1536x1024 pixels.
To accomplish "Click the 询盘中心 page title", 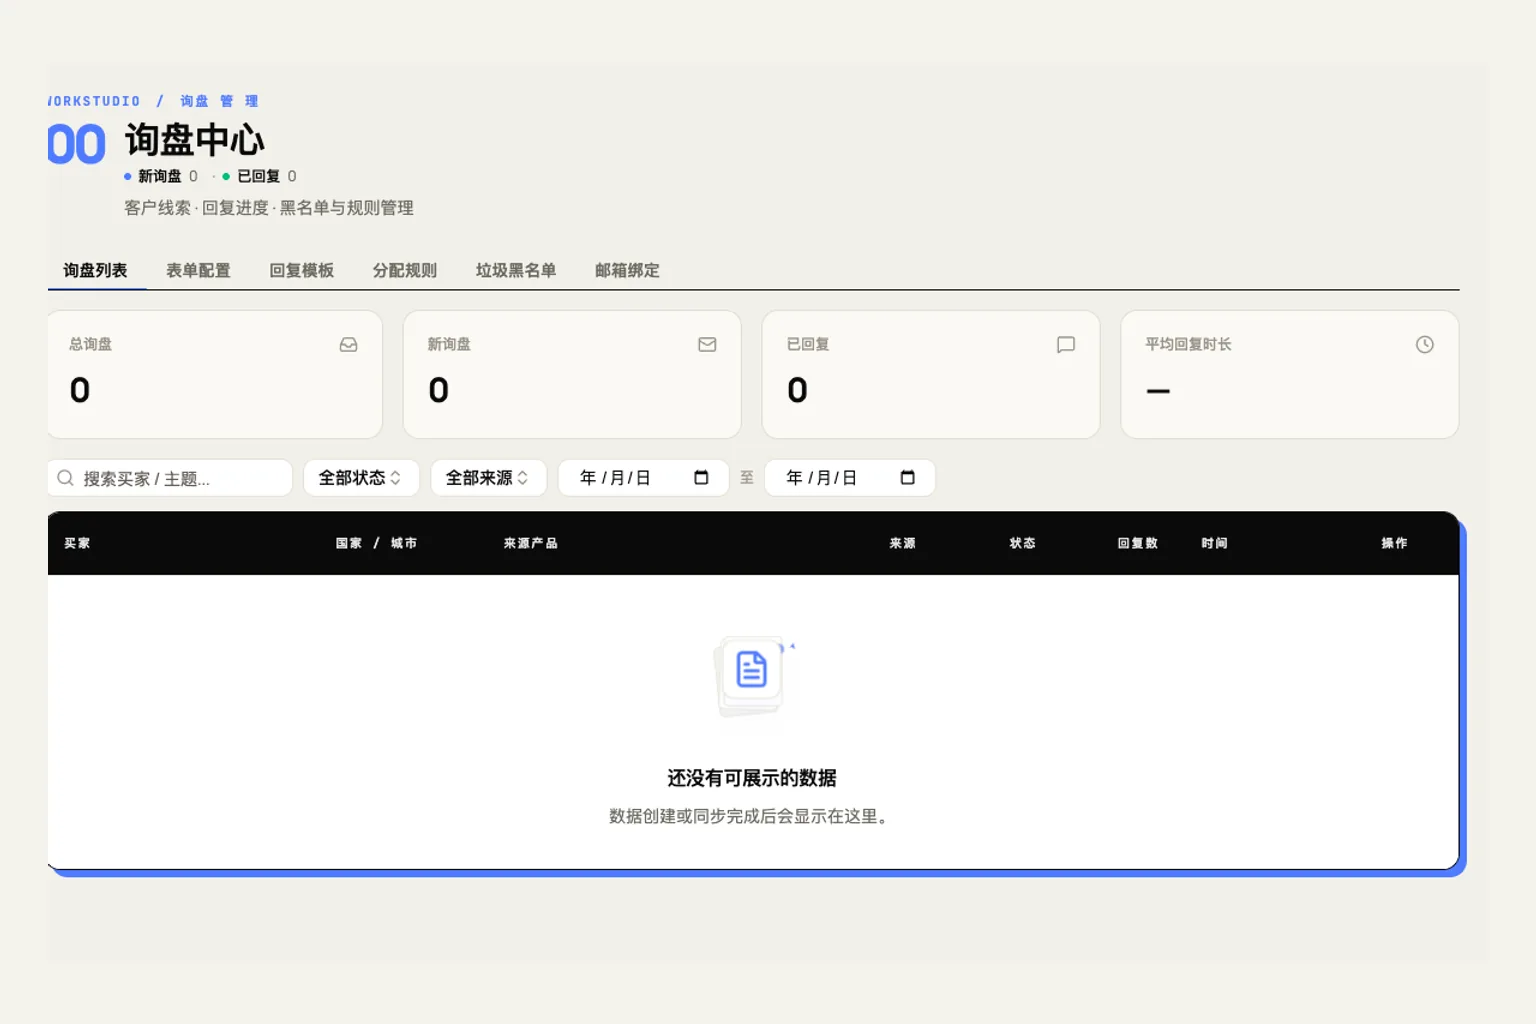I will tap(195, 140).
